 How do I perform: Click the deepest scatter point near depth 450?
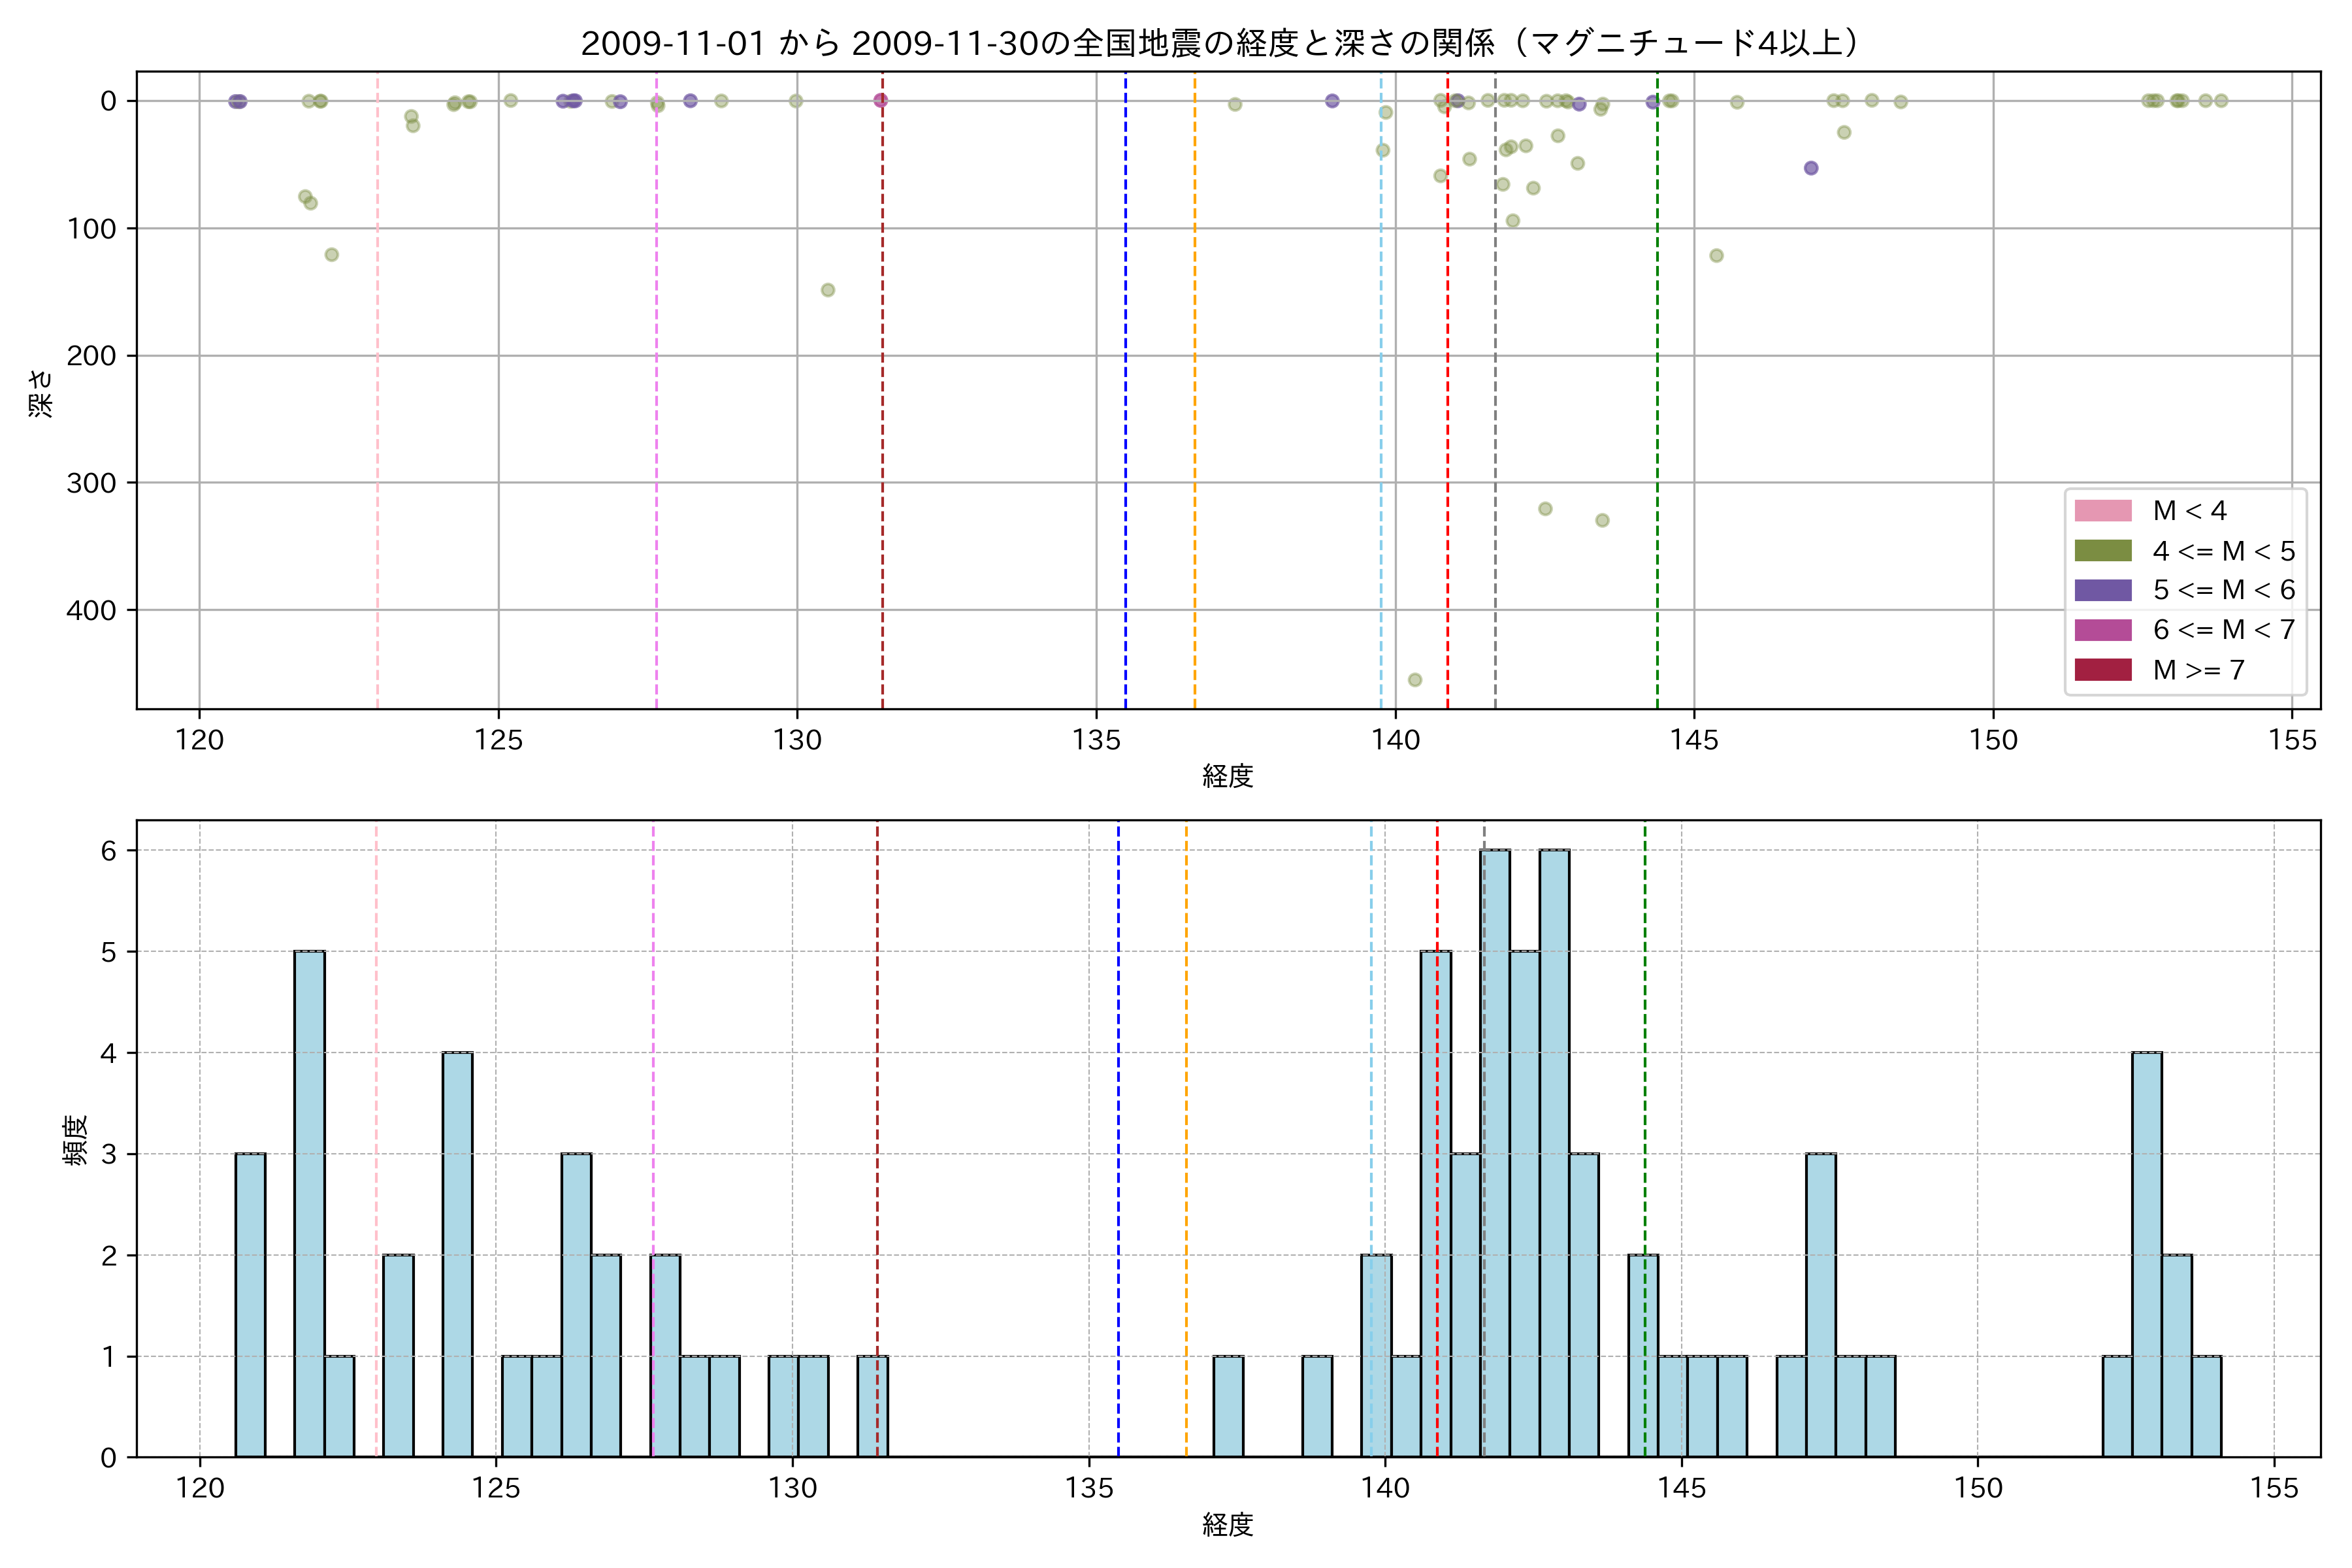1415,680
